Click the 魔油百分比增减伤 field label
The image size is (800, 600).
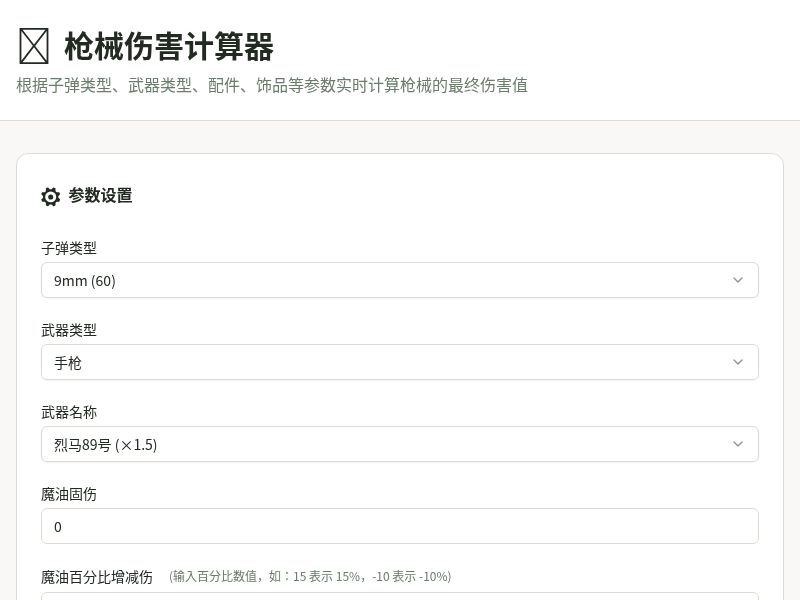coord(97,576)
